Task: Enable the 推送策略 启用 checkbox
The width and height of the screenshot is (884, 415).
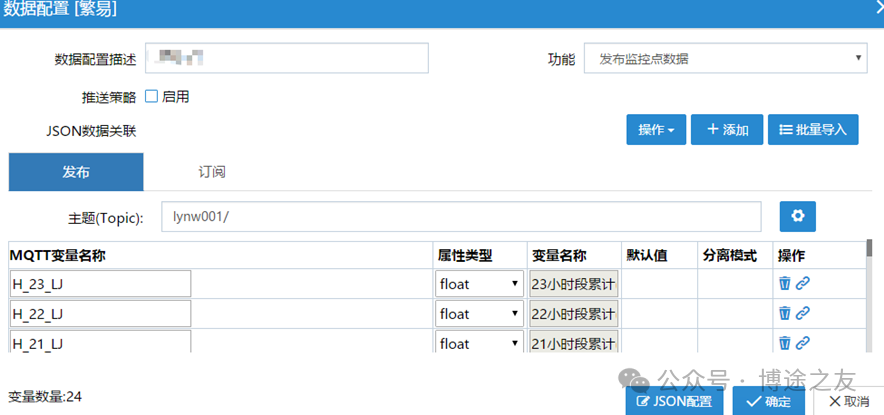Action: [x=151, y=96]
